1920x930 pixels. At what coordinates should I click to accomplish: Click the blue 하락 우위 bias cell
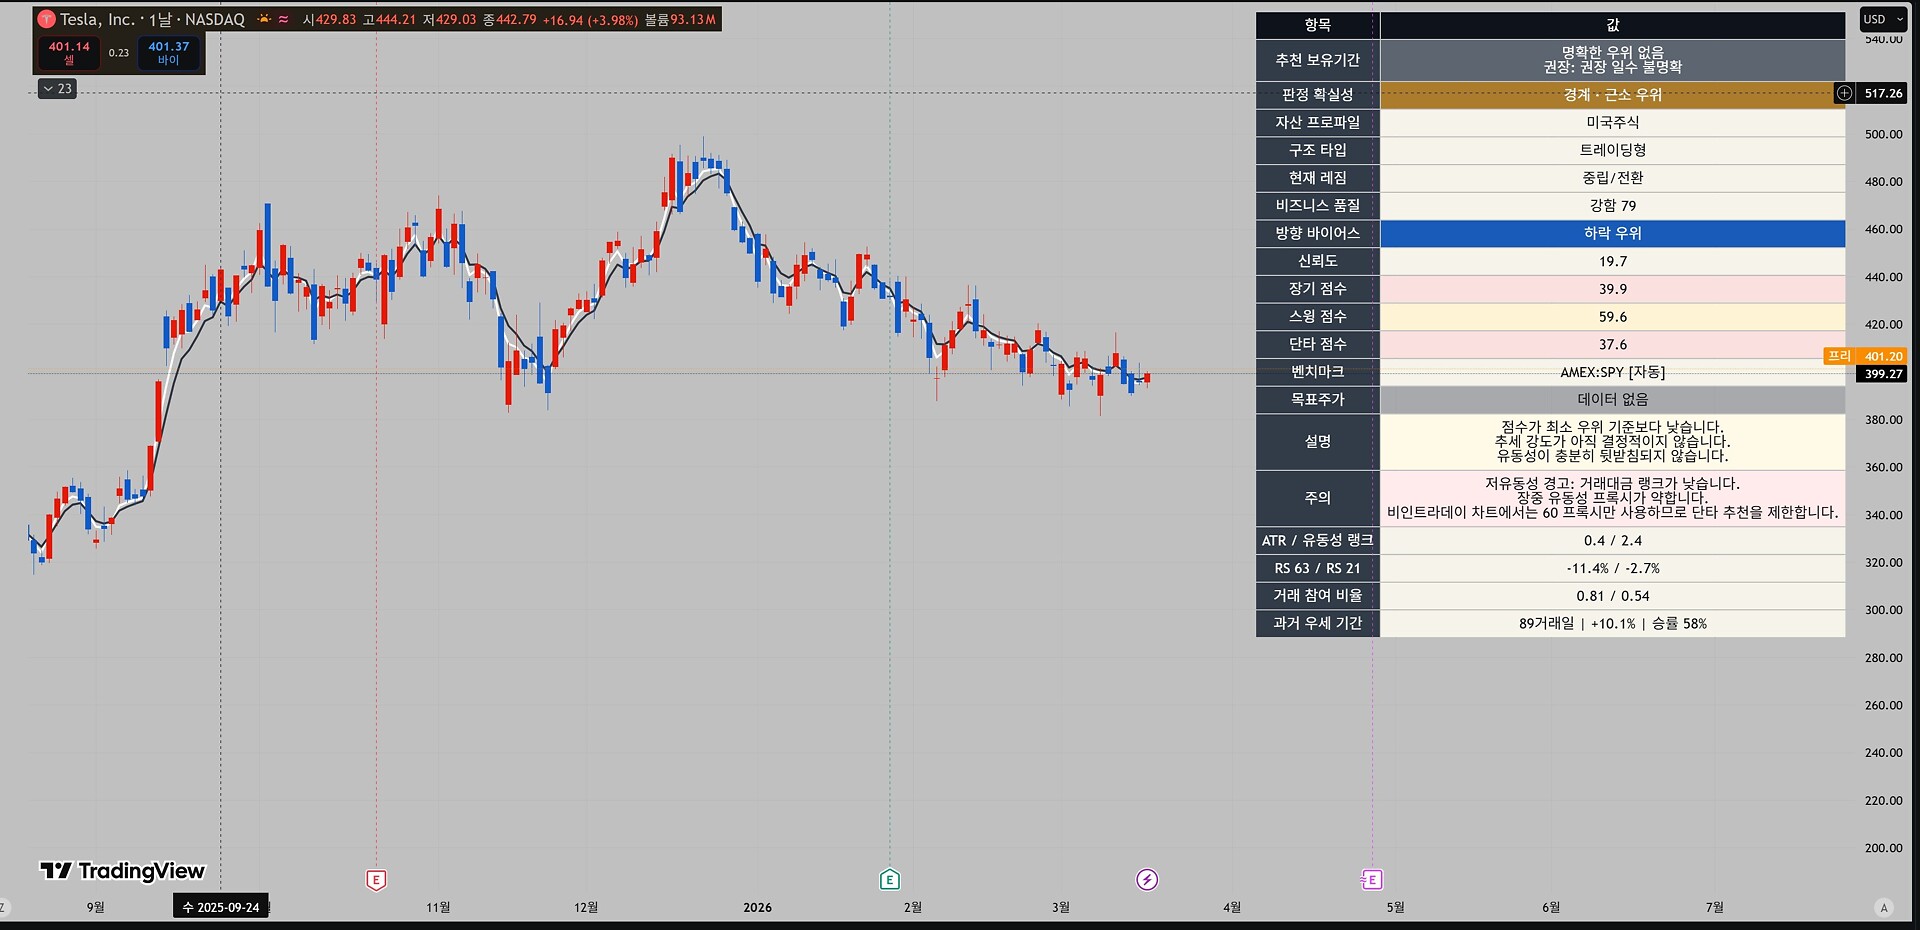click(x=1612, y=233)
